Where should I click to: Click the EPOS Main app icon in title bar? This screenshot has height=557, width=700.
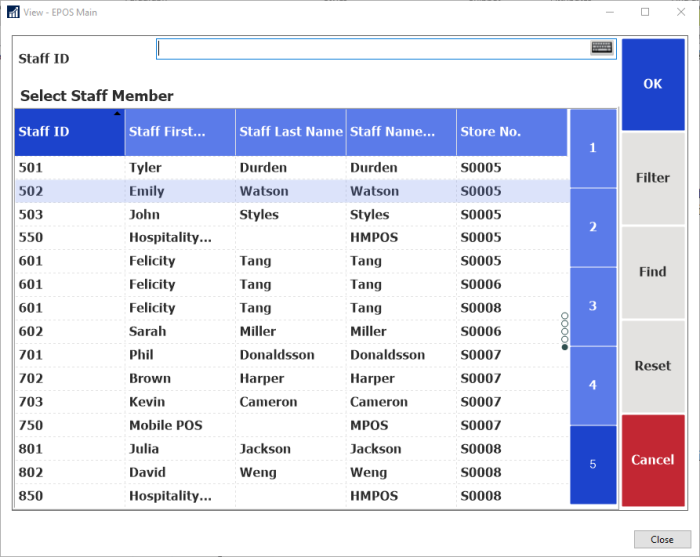click(x=13, y=12)
